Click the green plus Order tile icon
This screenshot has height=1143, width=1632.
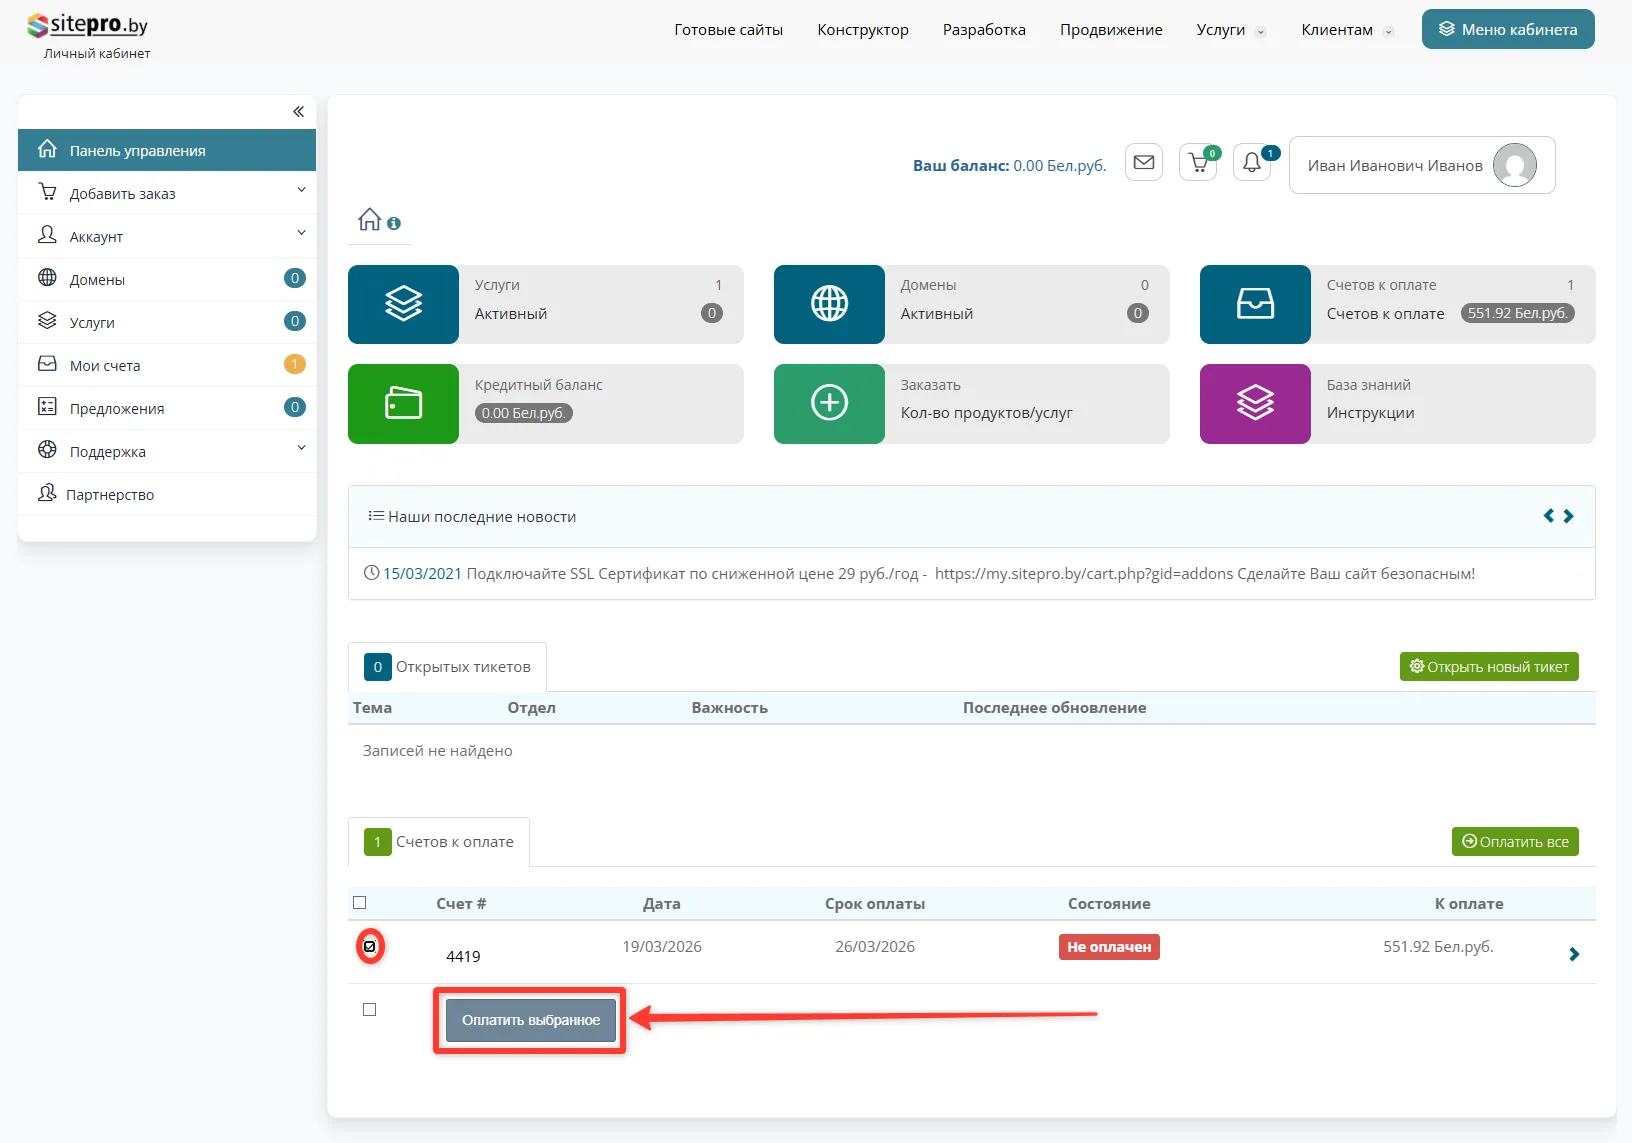pos(829,403)
